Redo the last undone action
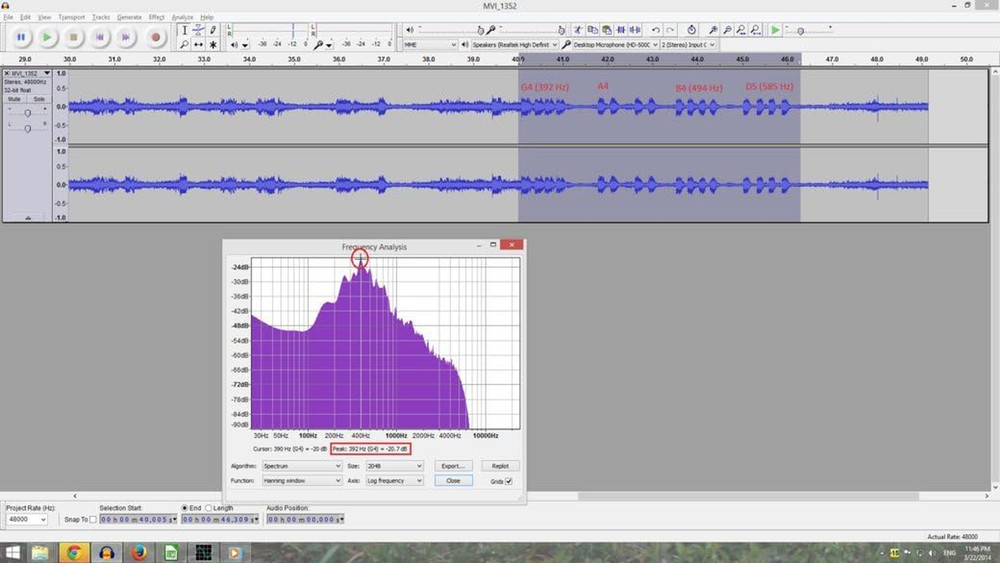 (670, 30)
